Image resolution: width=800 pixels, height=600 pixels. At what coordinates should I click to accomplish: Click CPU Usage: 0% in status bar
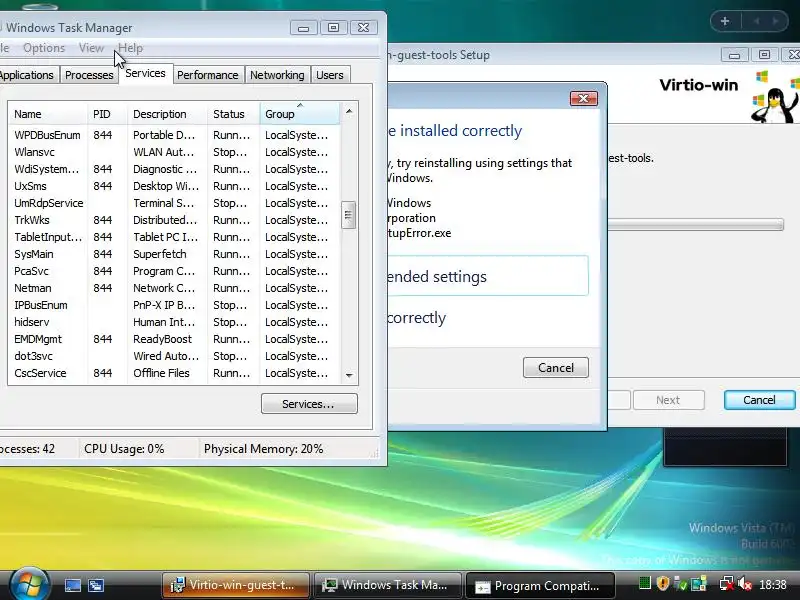coord(124,449)
